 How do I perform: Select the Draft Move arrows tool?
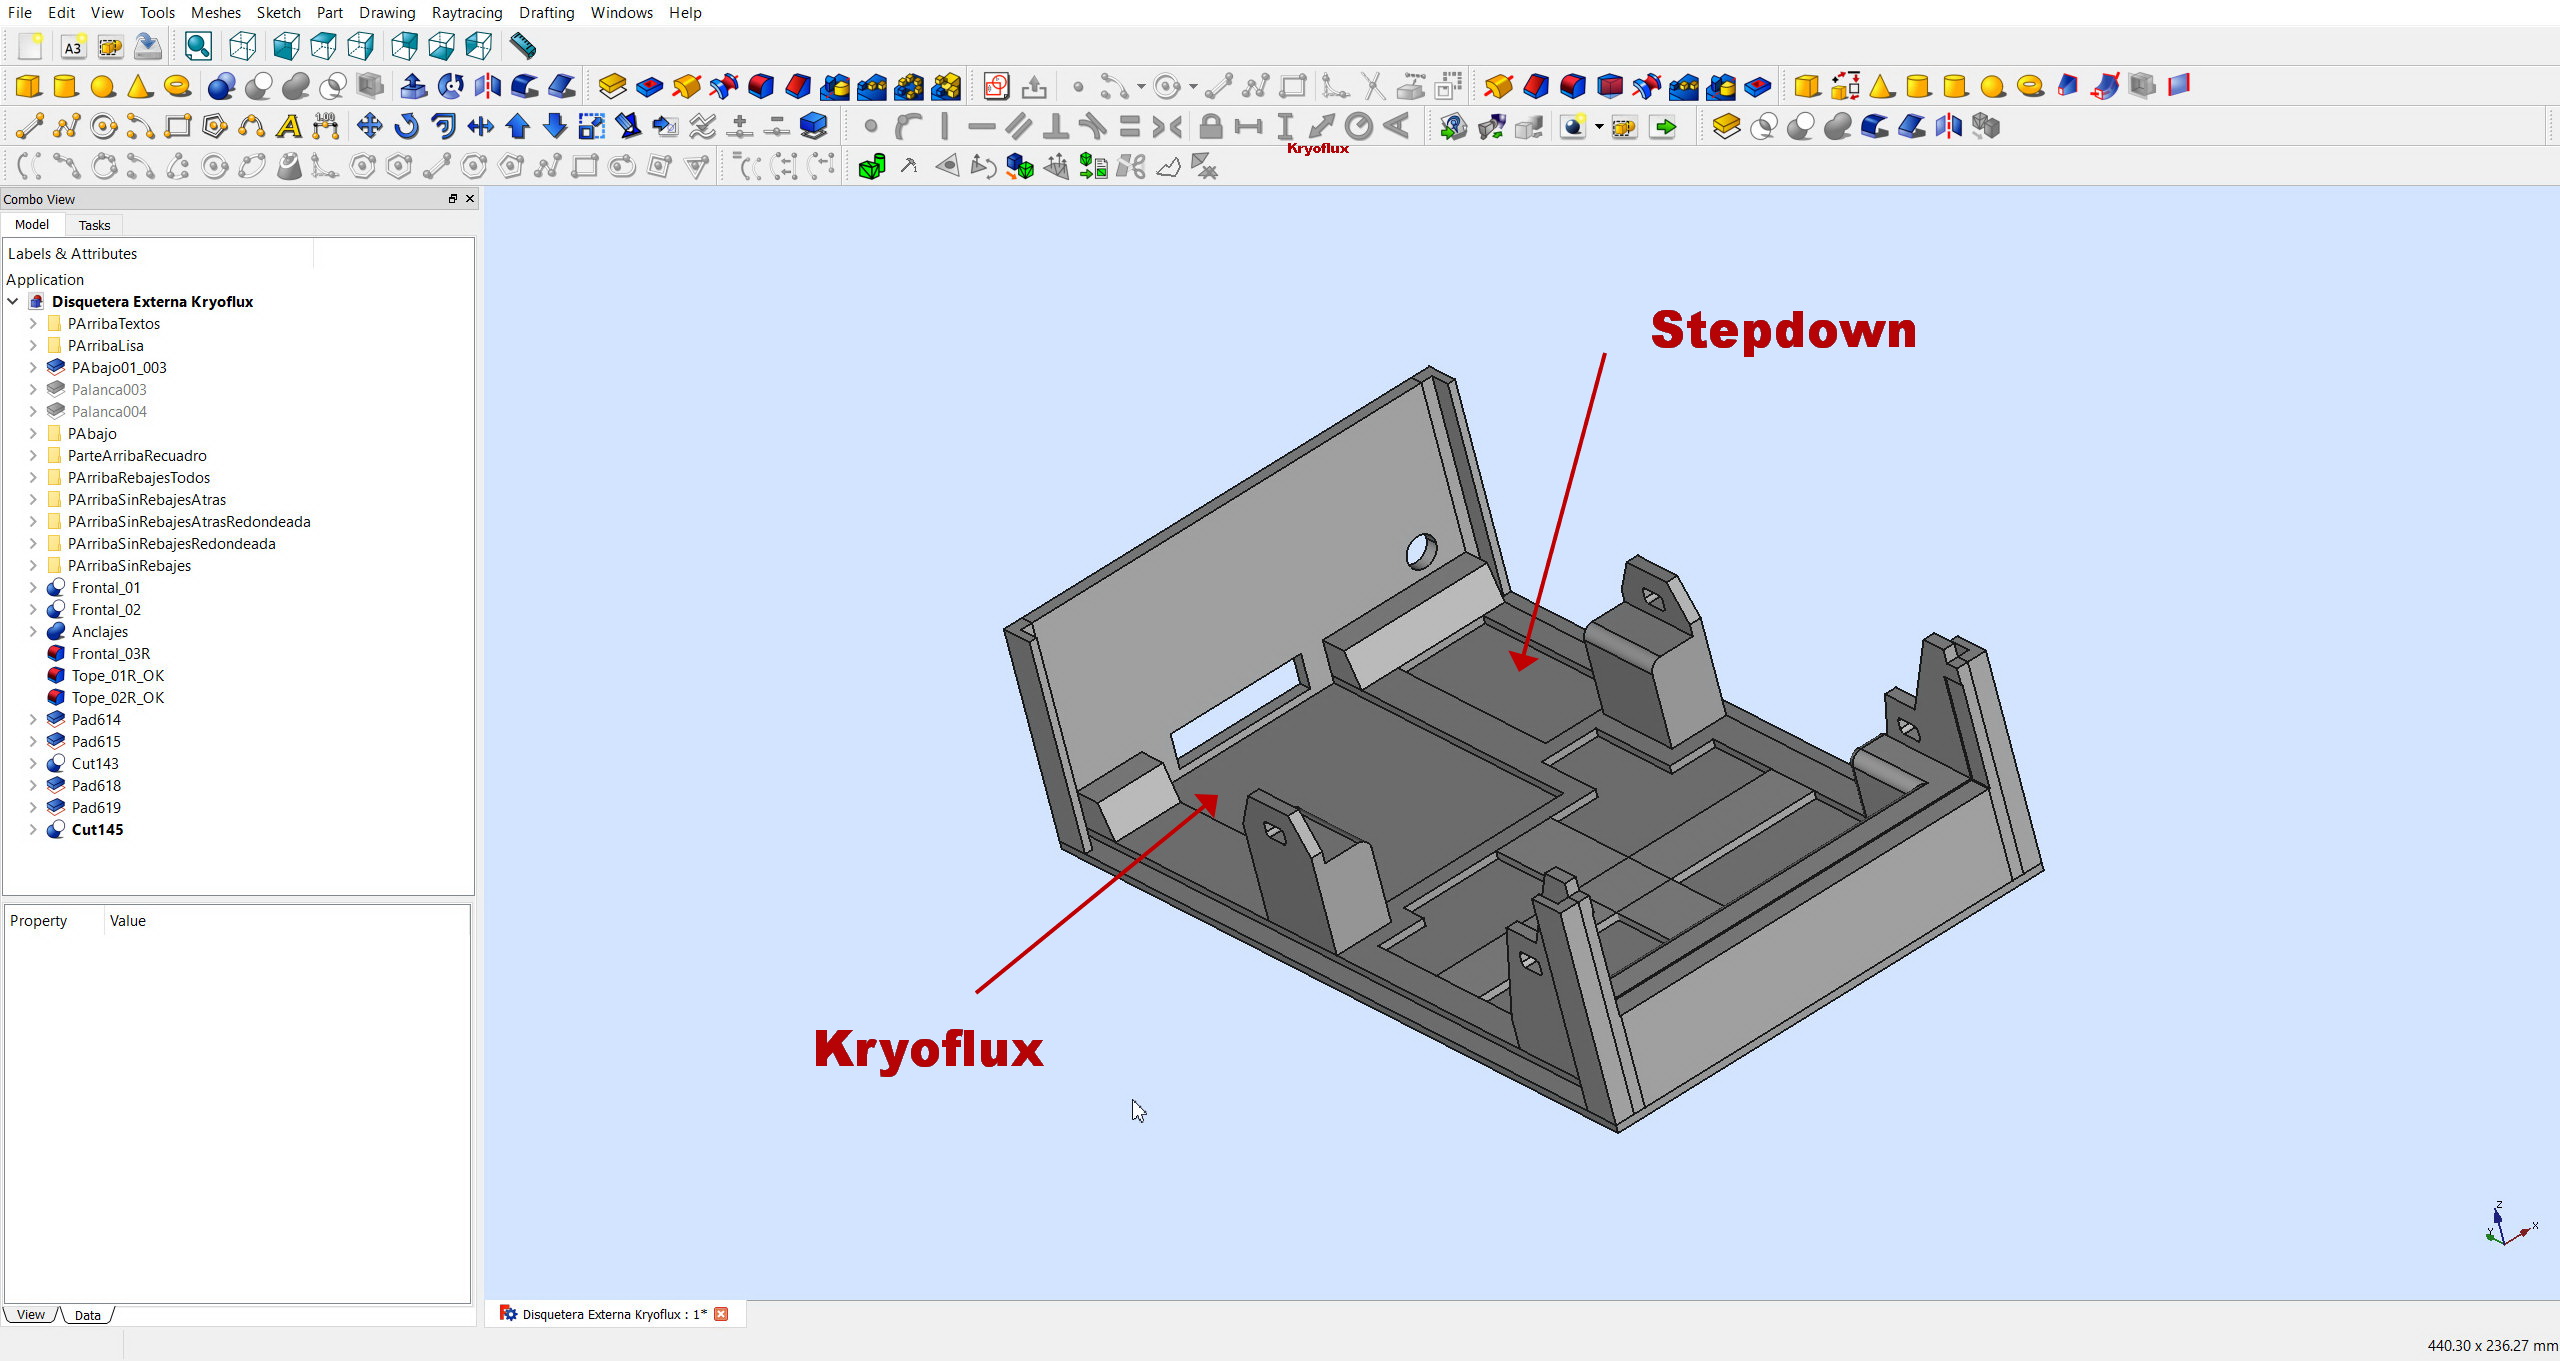pyautogui.click(x=369, y=126)
